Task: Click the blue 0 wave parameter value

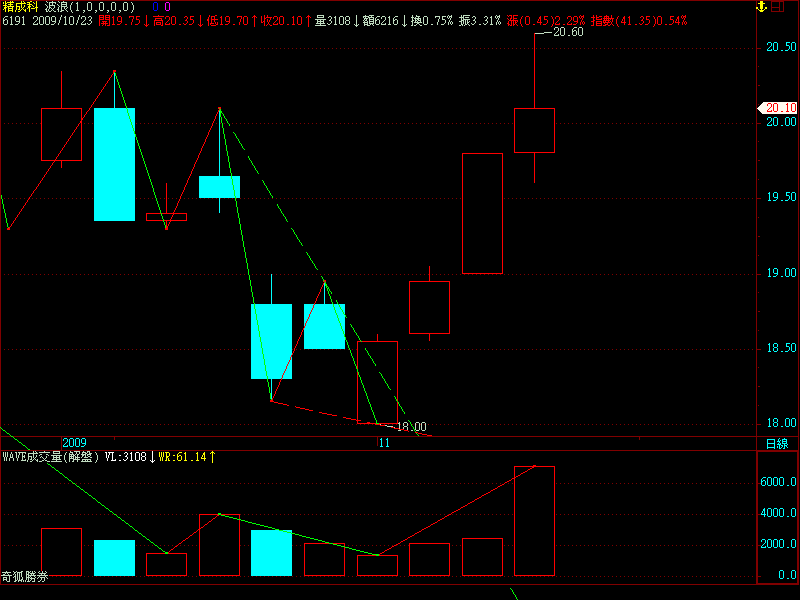Action: pyautogui.click(x=156, y=7)
